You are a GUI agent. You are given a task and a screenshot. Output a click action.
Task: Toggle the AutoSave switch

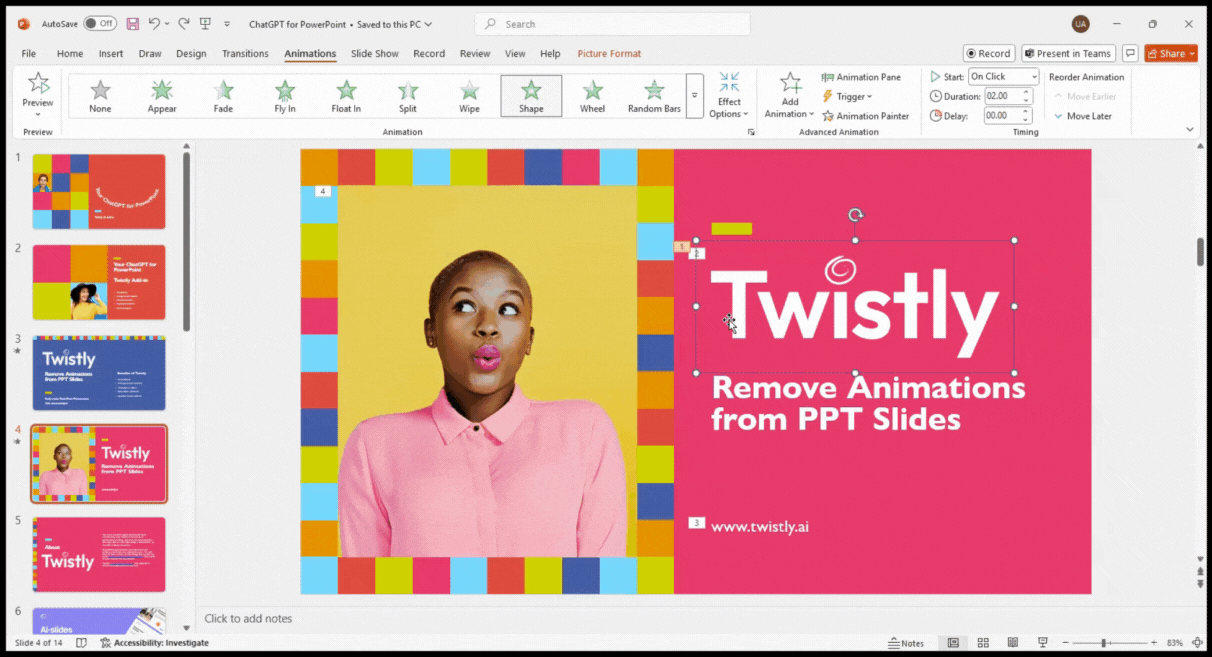tap(99, 23)
